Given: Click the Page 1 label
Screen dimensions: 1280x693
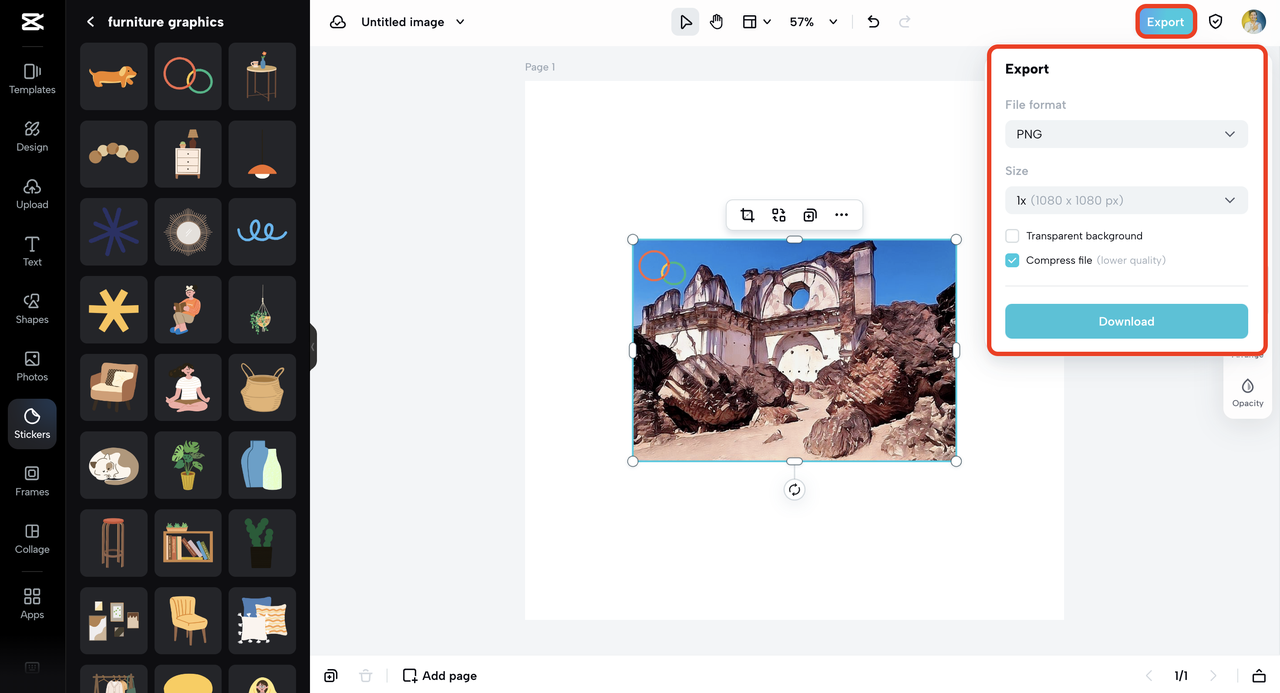Looking at the screenshot, I should 540,67.
